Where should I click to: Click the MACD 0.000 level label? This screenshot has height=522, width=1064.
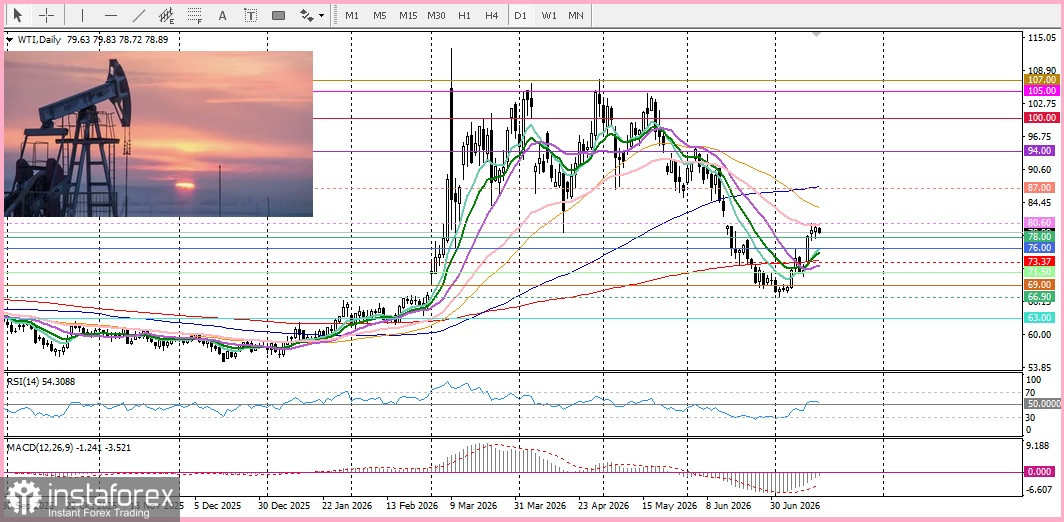pos(1042,472)
